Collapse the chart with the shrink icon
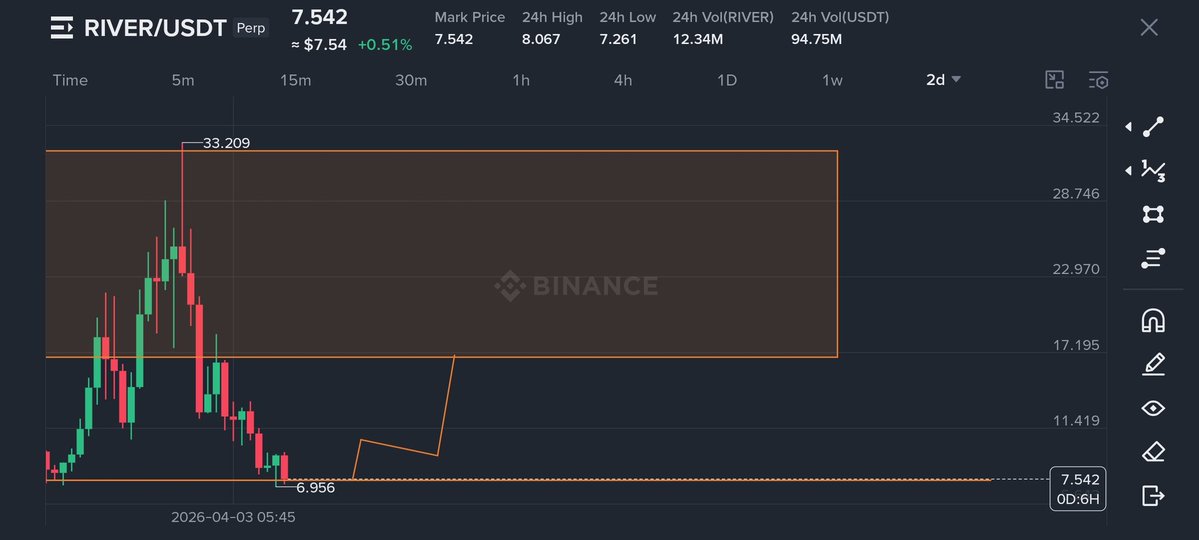 click(x=1054, y=80)
